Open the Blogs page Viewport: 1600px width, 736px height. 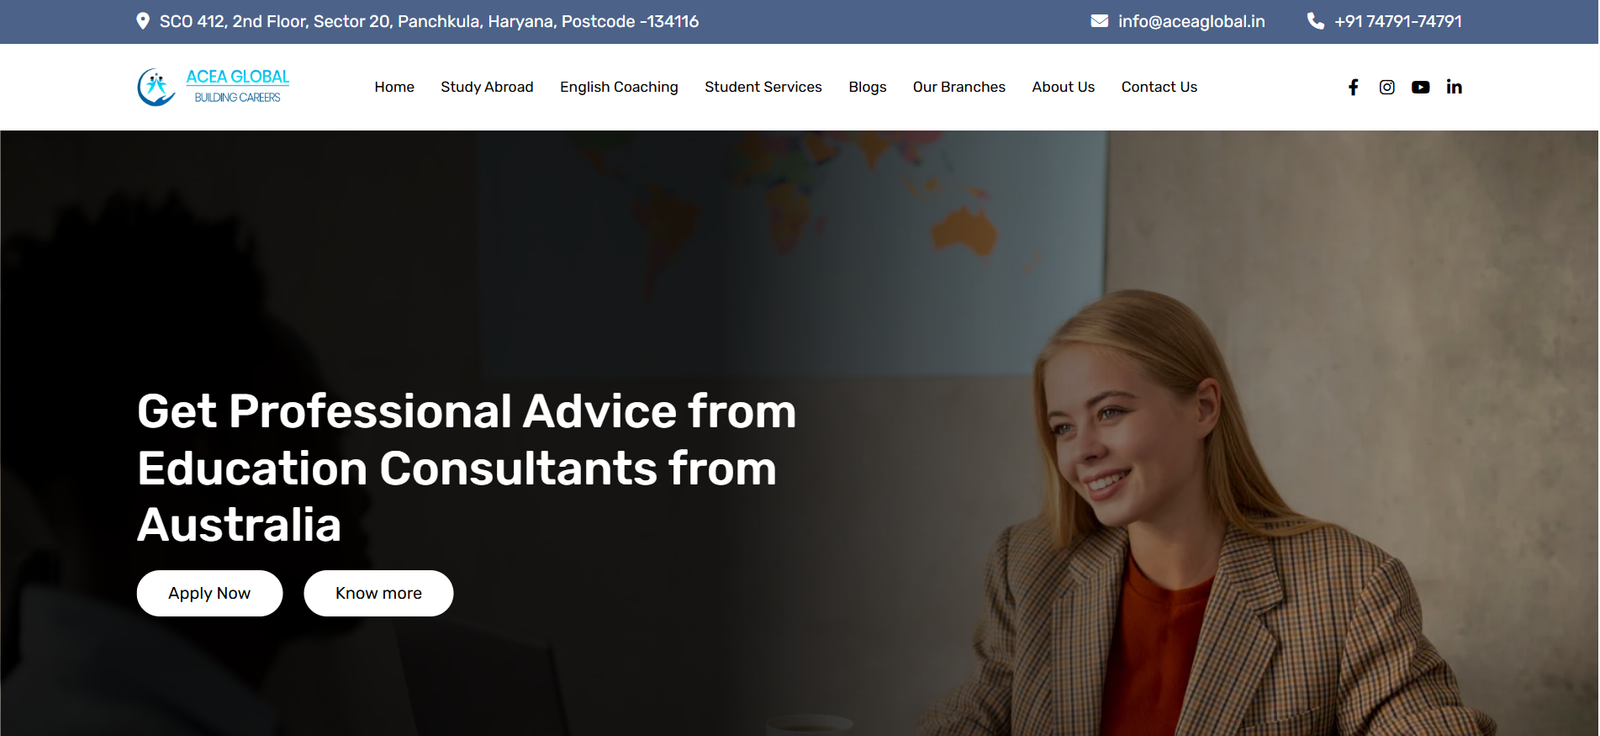[867, 87]
